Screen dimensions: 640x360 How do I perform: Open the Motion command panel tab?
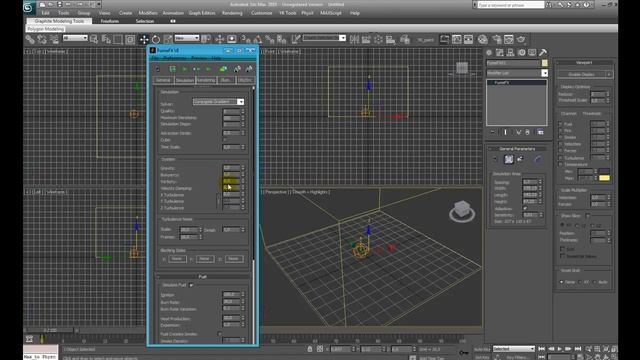pos(521,52)
